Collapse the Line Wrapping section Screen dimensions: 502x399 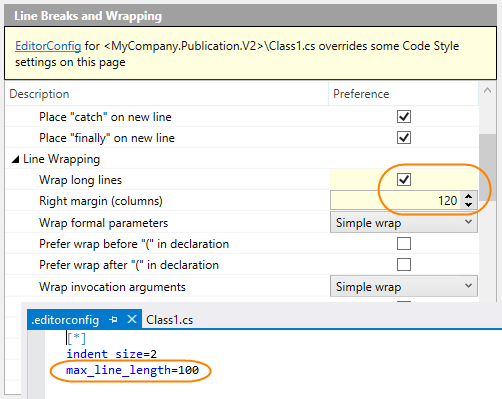(x=15, y=160)
